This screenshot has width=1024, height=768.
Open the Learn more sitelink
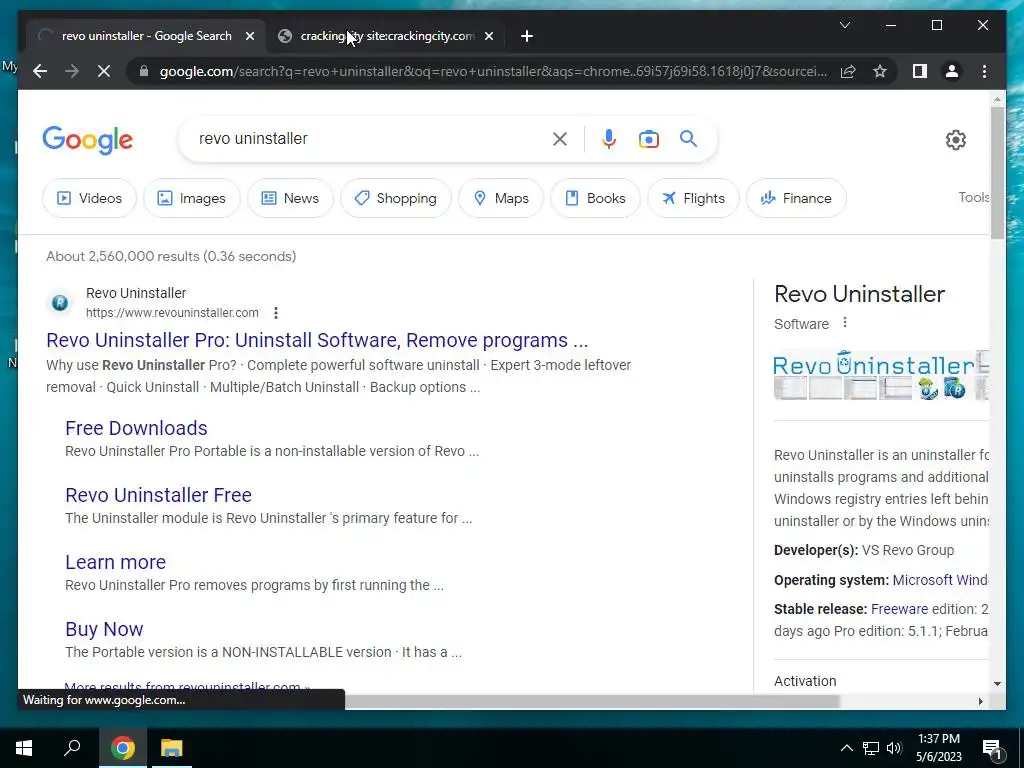point(116,562)
